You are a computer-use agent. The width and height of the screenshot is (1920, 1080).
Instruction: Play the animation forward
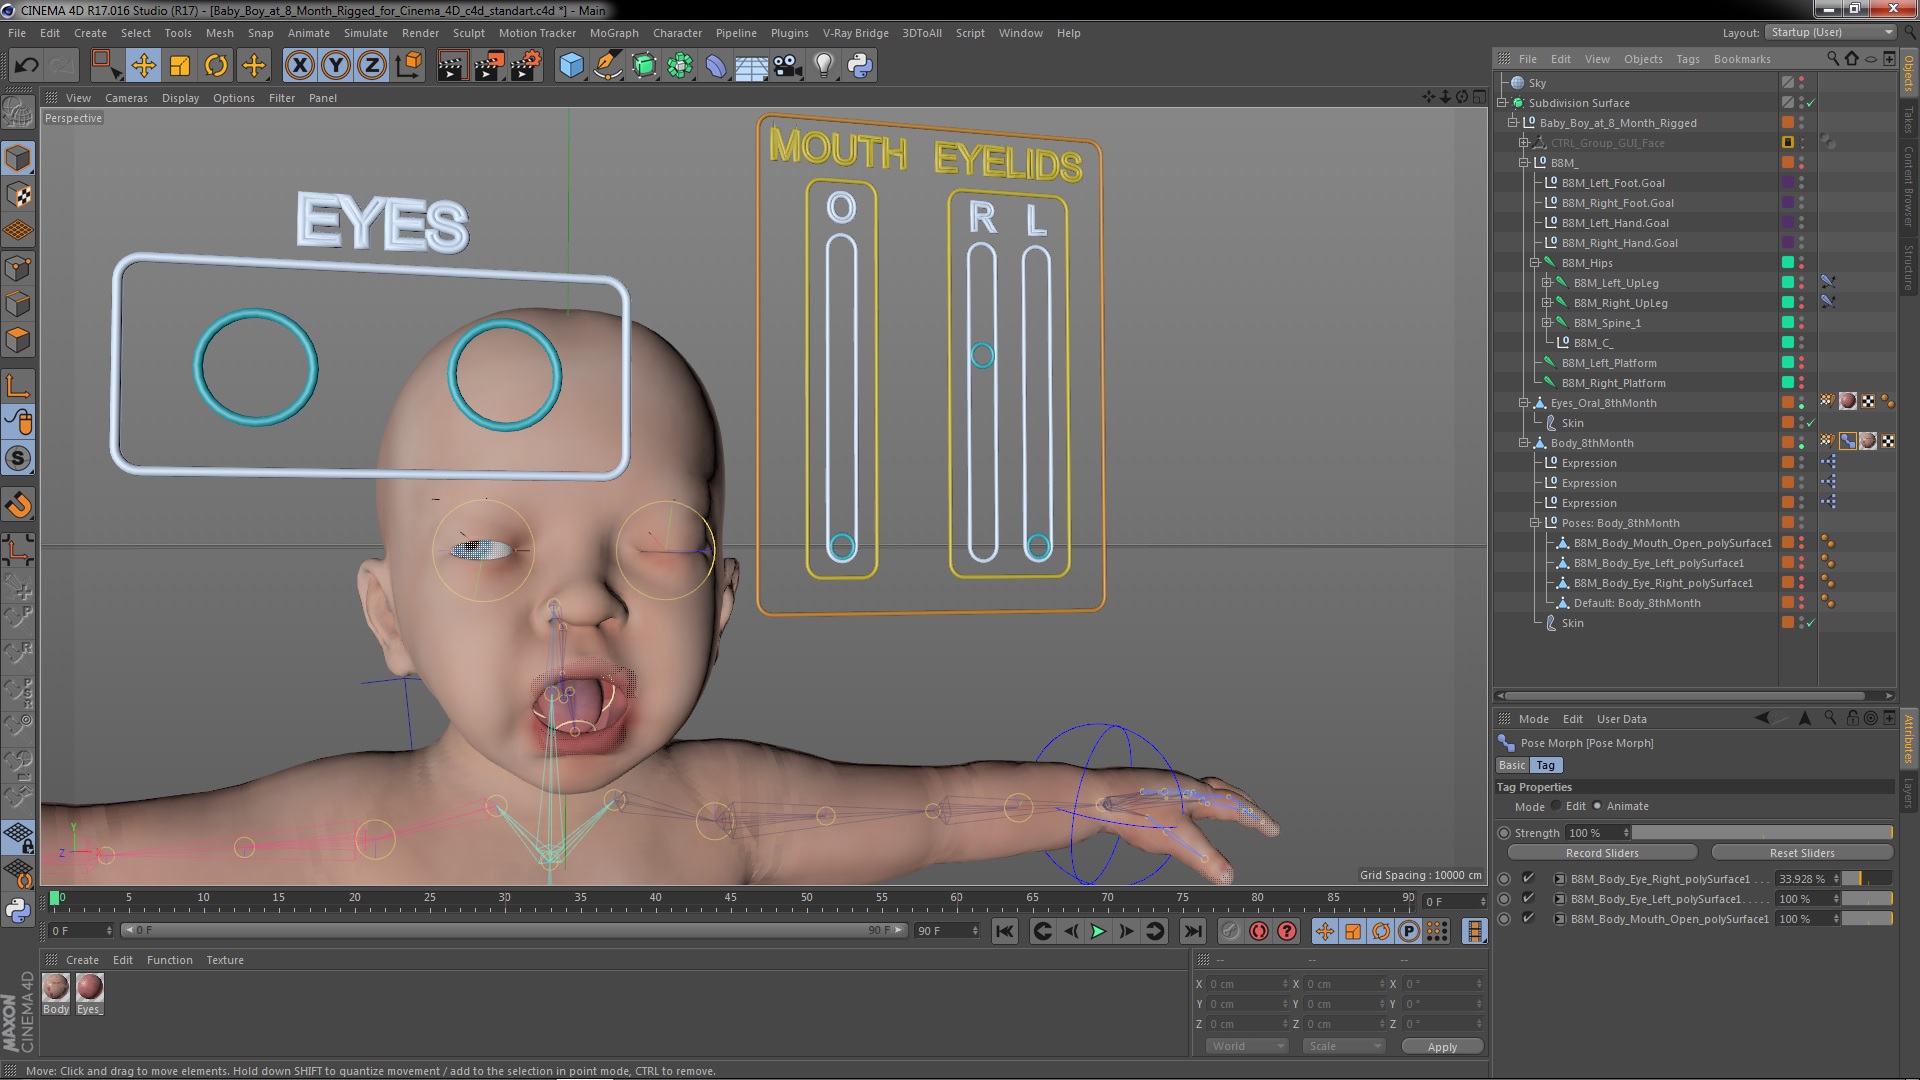click(1098, 931)
